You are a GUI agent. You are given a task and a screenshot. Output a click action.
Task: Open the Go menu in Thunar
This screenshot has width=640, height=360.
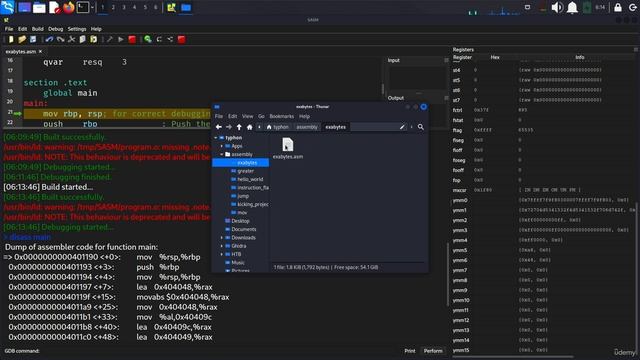[261, 116]
